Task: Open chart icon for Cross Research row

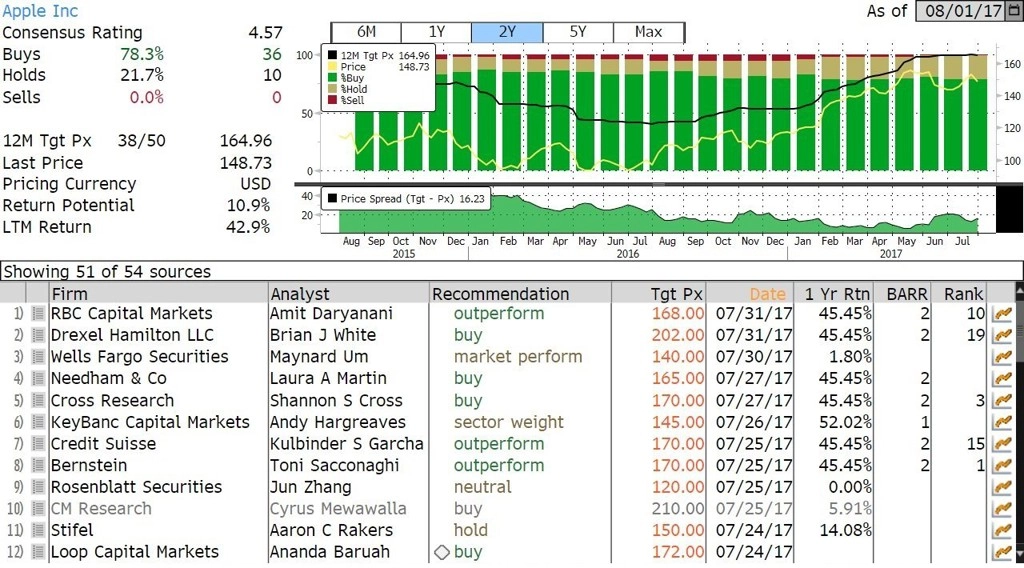Action: pos(1002,400)
